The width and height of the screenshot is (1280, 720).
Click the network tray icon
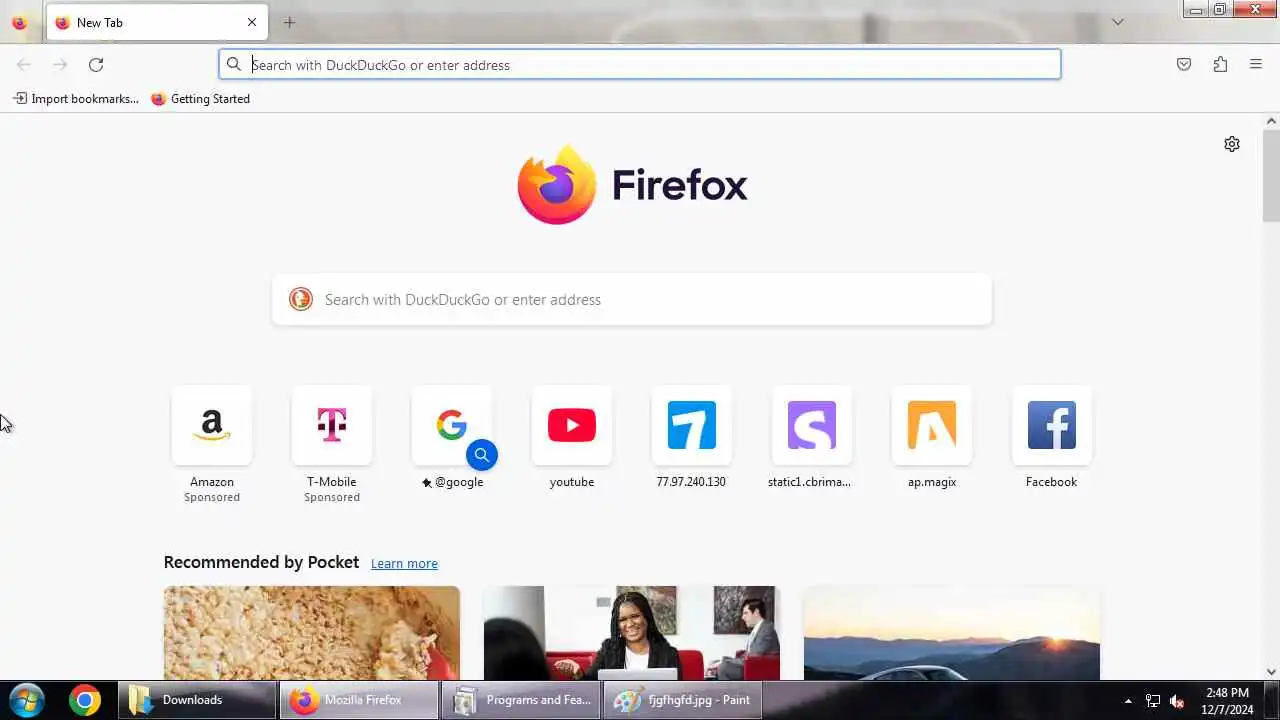click(1153, 701)
